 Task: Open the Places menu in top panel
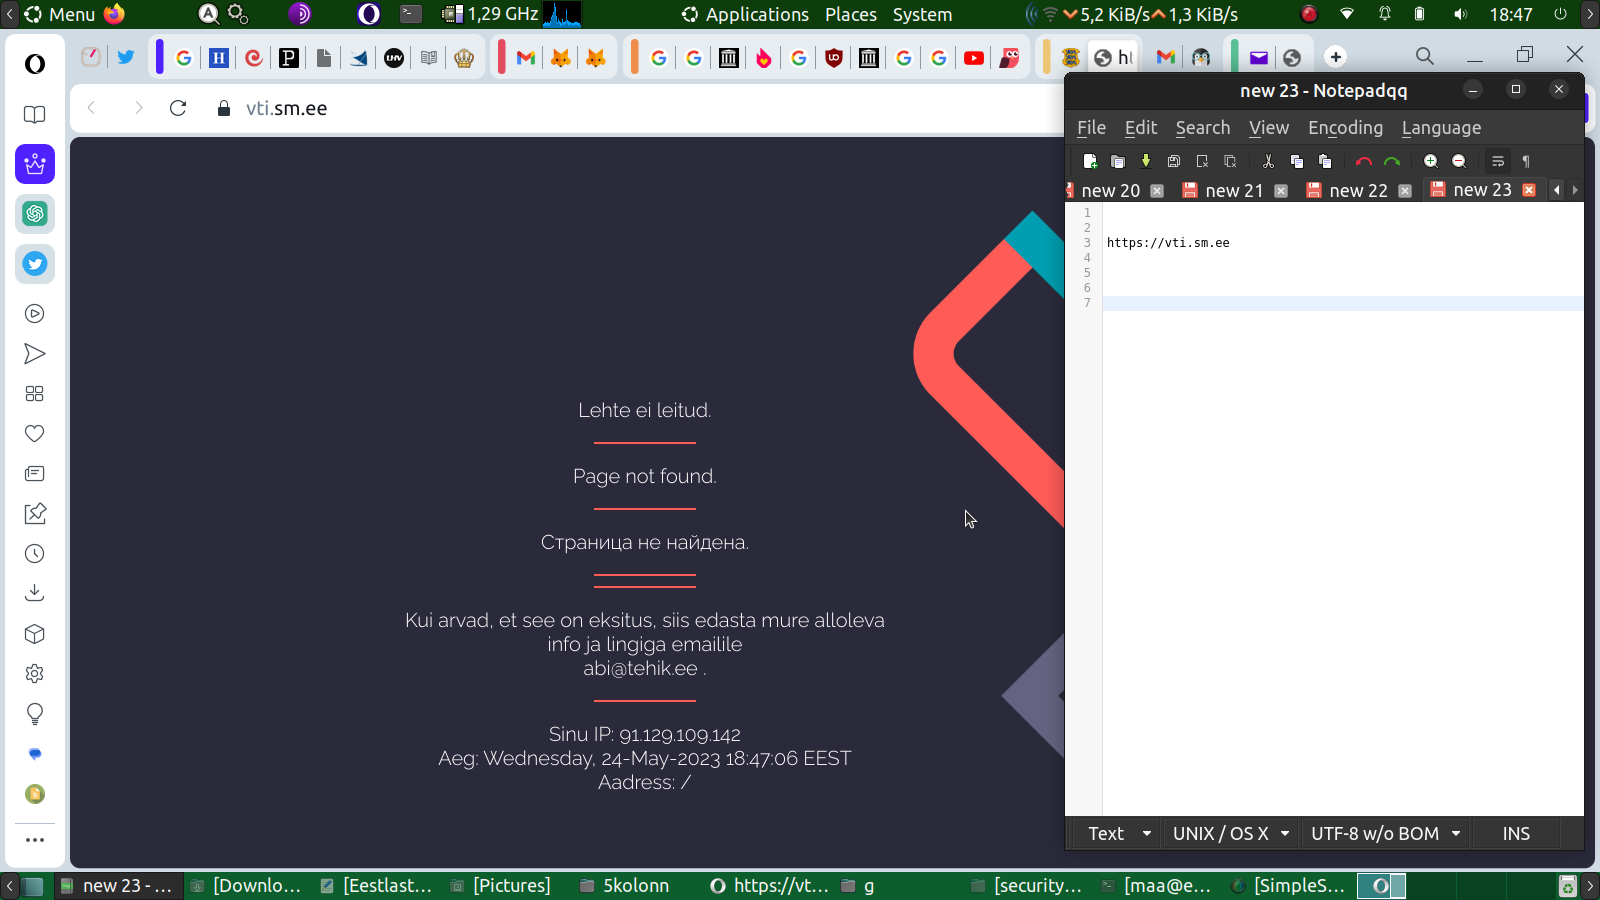pyautogui.click(x=851, y=14)
